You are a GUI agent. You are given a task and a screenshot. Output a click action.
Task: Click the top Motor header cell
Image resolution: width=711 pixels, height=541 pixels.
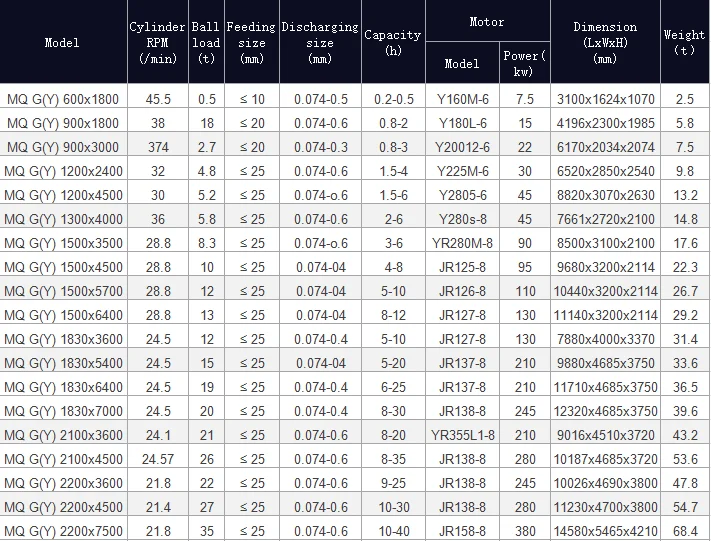(488, 21)
